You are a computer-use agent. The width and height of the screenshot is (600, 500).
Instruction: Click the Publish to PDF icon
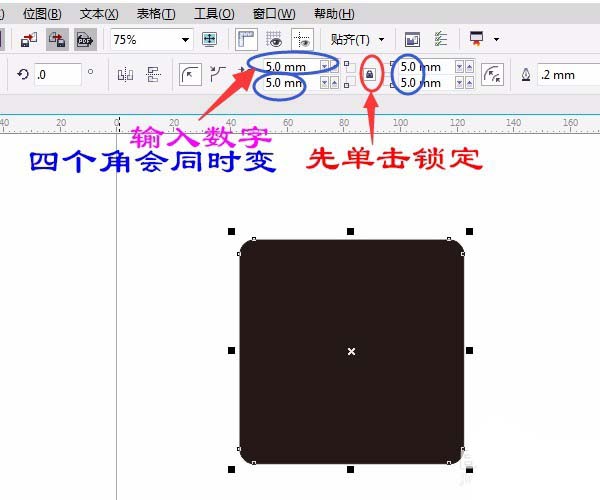(x=85, y=39)
